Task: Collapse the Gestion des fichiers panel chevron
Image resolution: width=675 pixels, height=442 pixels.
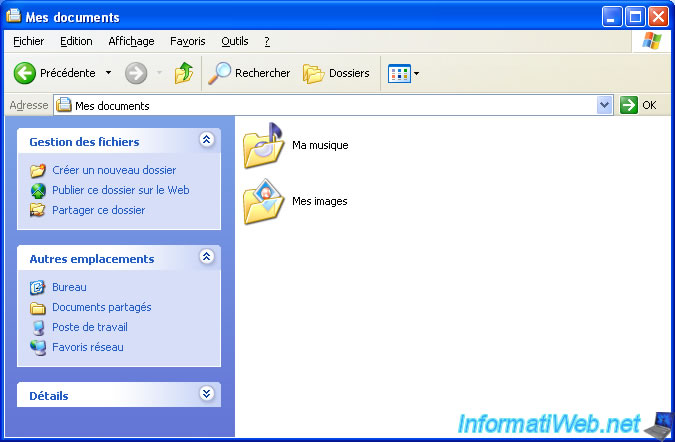Action: 207,139
